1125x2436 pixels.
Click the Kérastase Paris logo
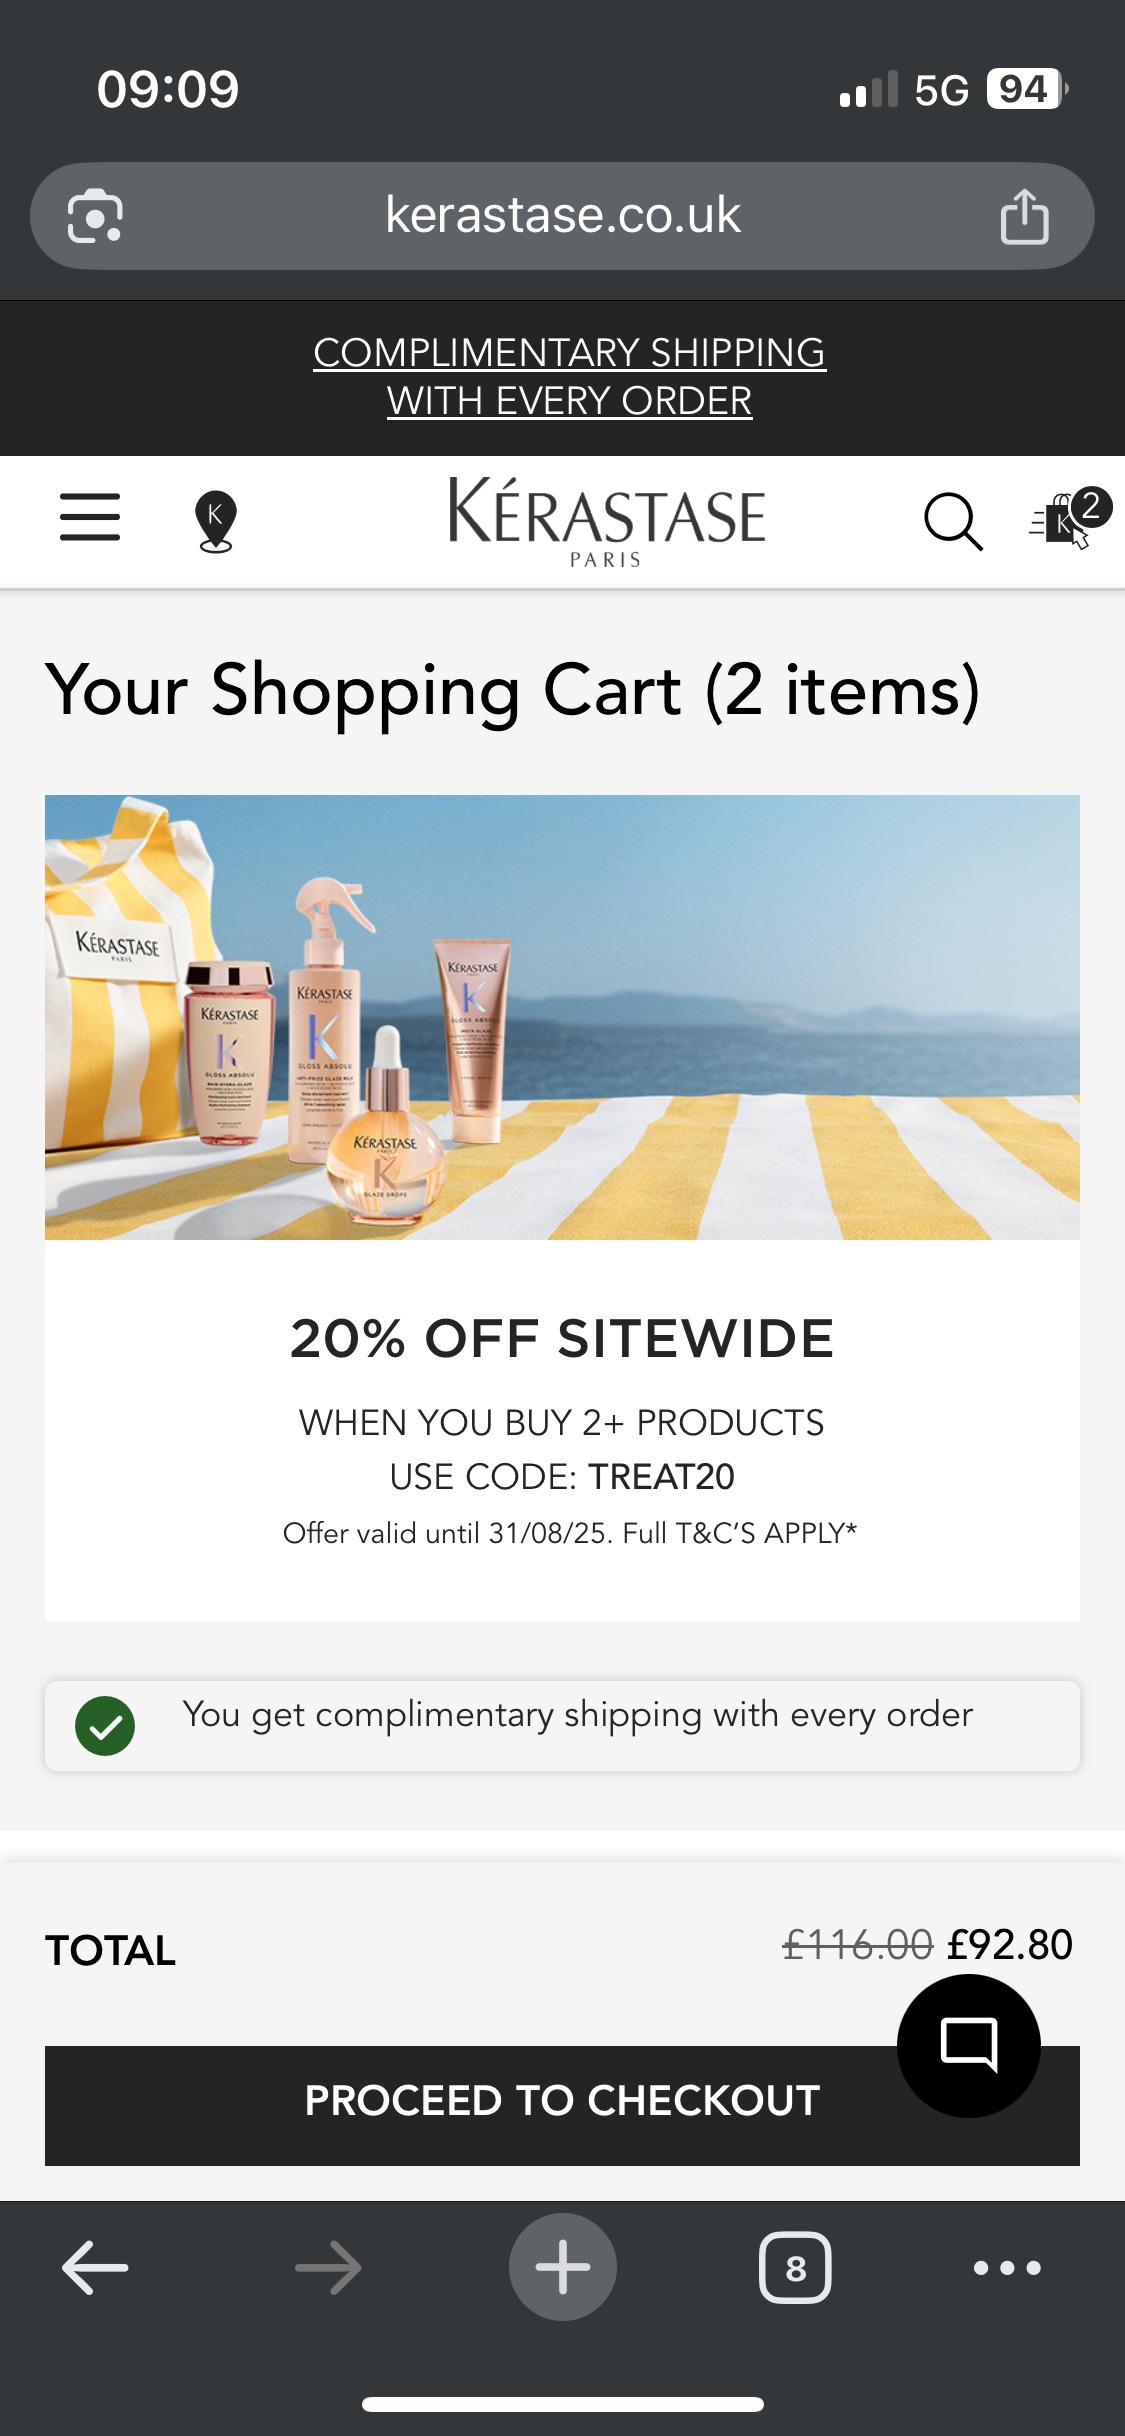coord(606,521)
